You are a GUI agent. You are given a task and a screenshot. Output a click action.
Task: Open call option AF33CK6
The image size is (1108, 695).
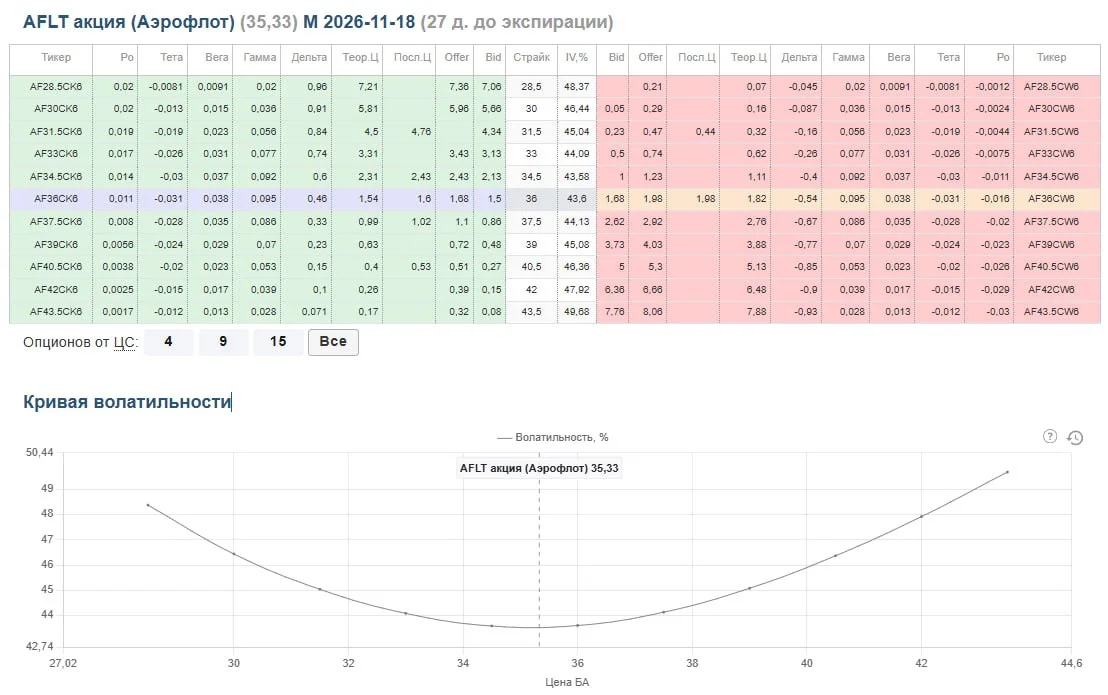pyautogui.click(x=56, y=153)
